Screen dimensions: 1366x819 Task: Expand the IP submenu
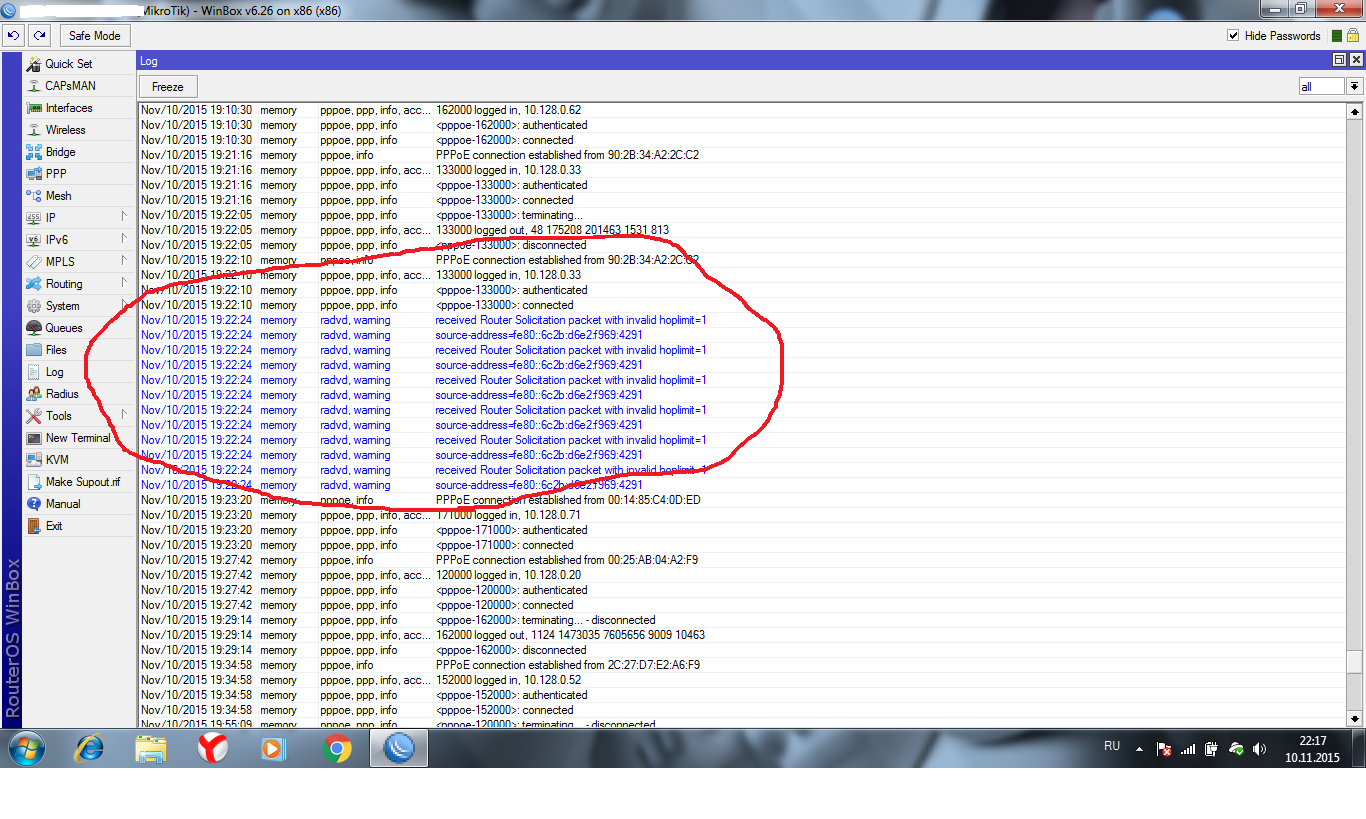coord(124,217)
